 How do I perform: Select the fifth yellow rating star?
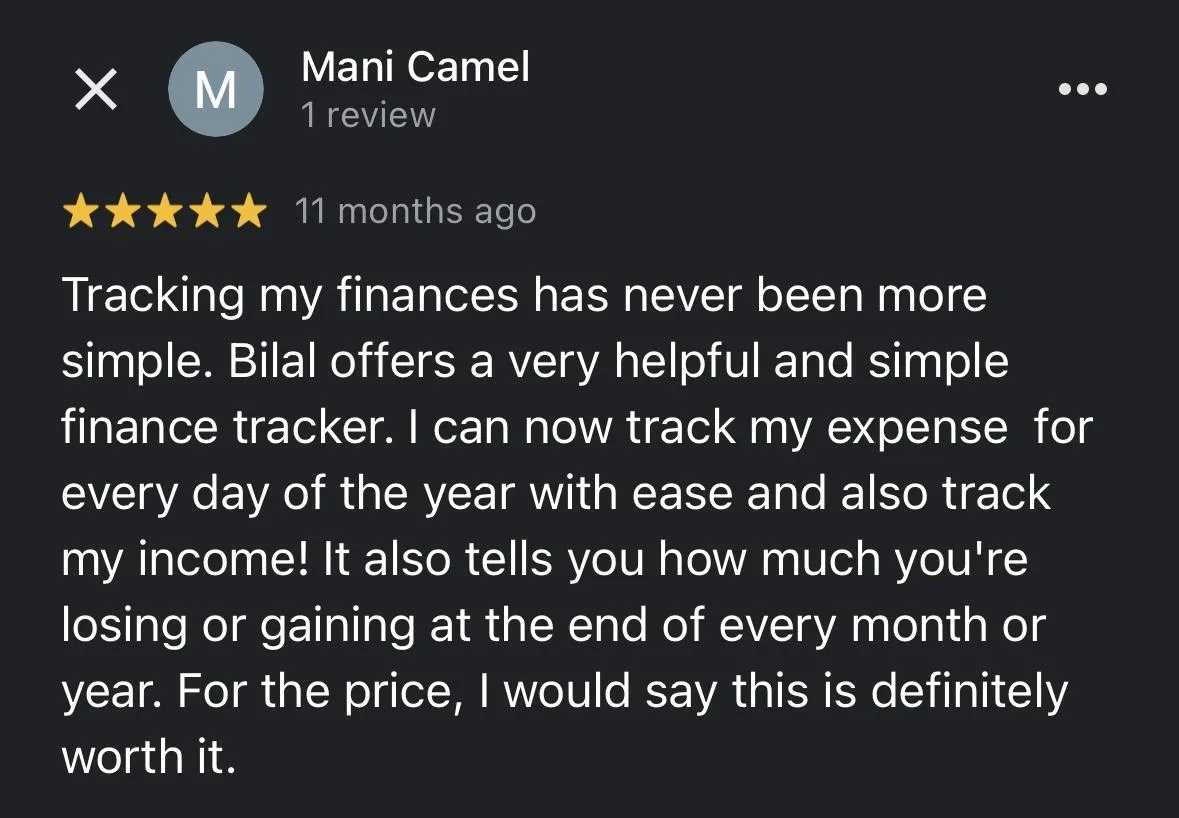coord(249,211)
